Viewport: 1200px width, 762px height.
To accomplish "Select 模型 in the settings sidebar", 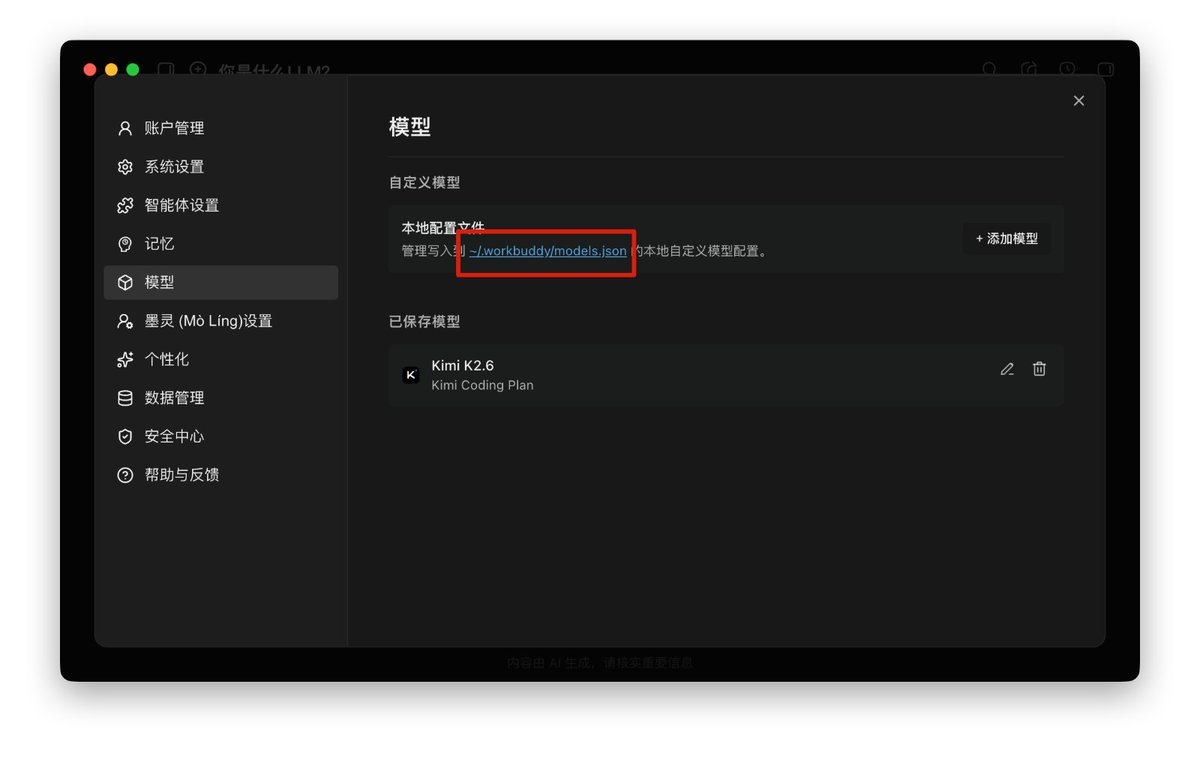I will pyautogui.click(x=221, y=282).
